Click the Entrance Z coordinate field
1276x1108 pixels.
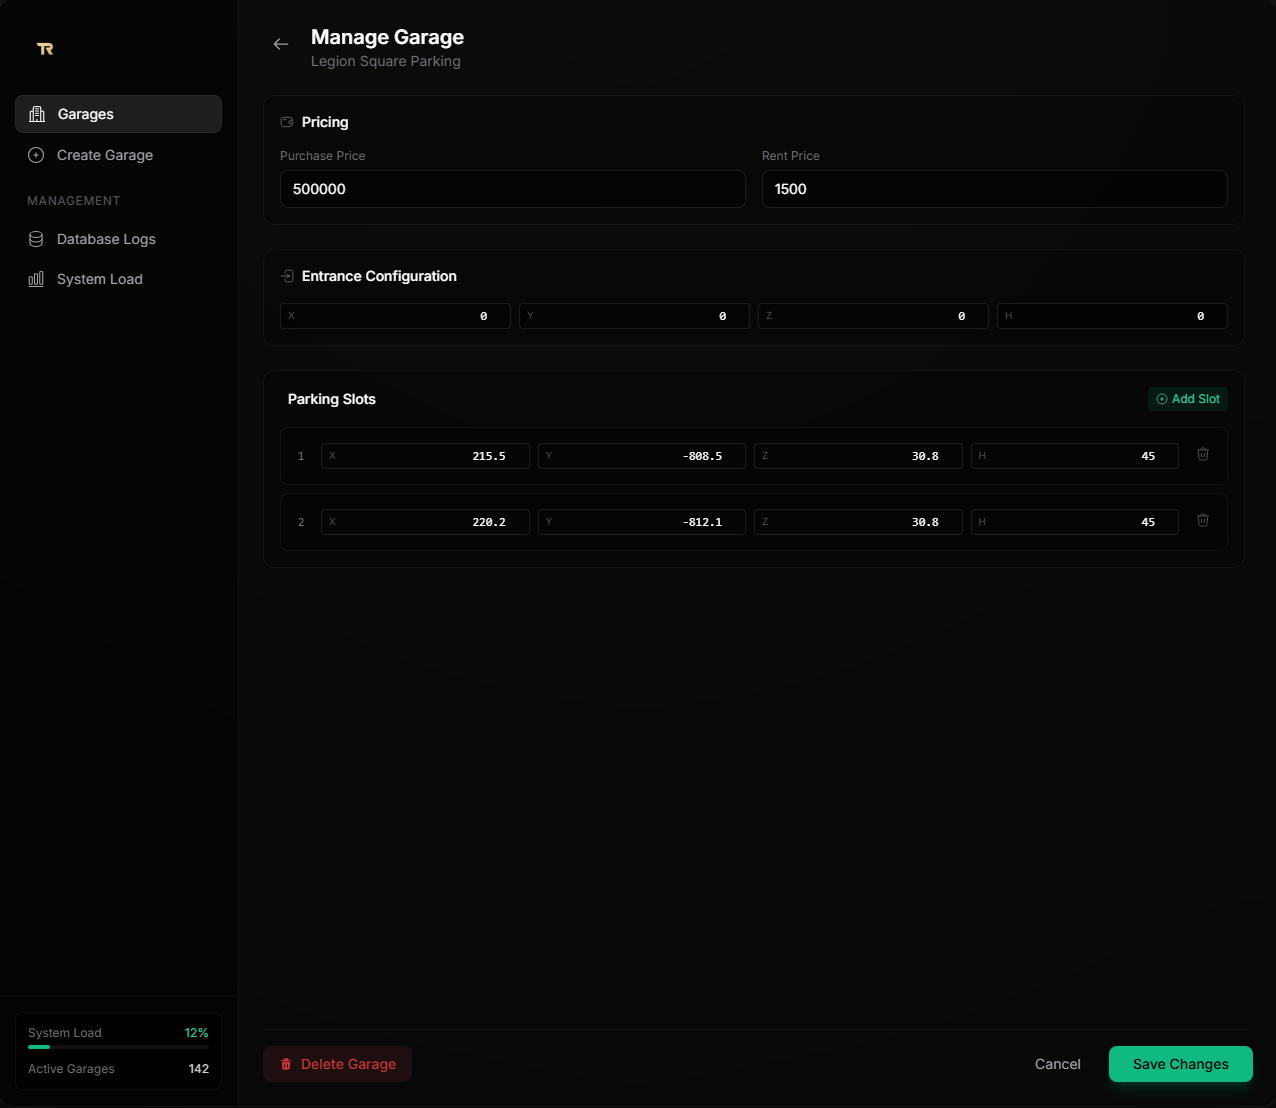(873, 316)
